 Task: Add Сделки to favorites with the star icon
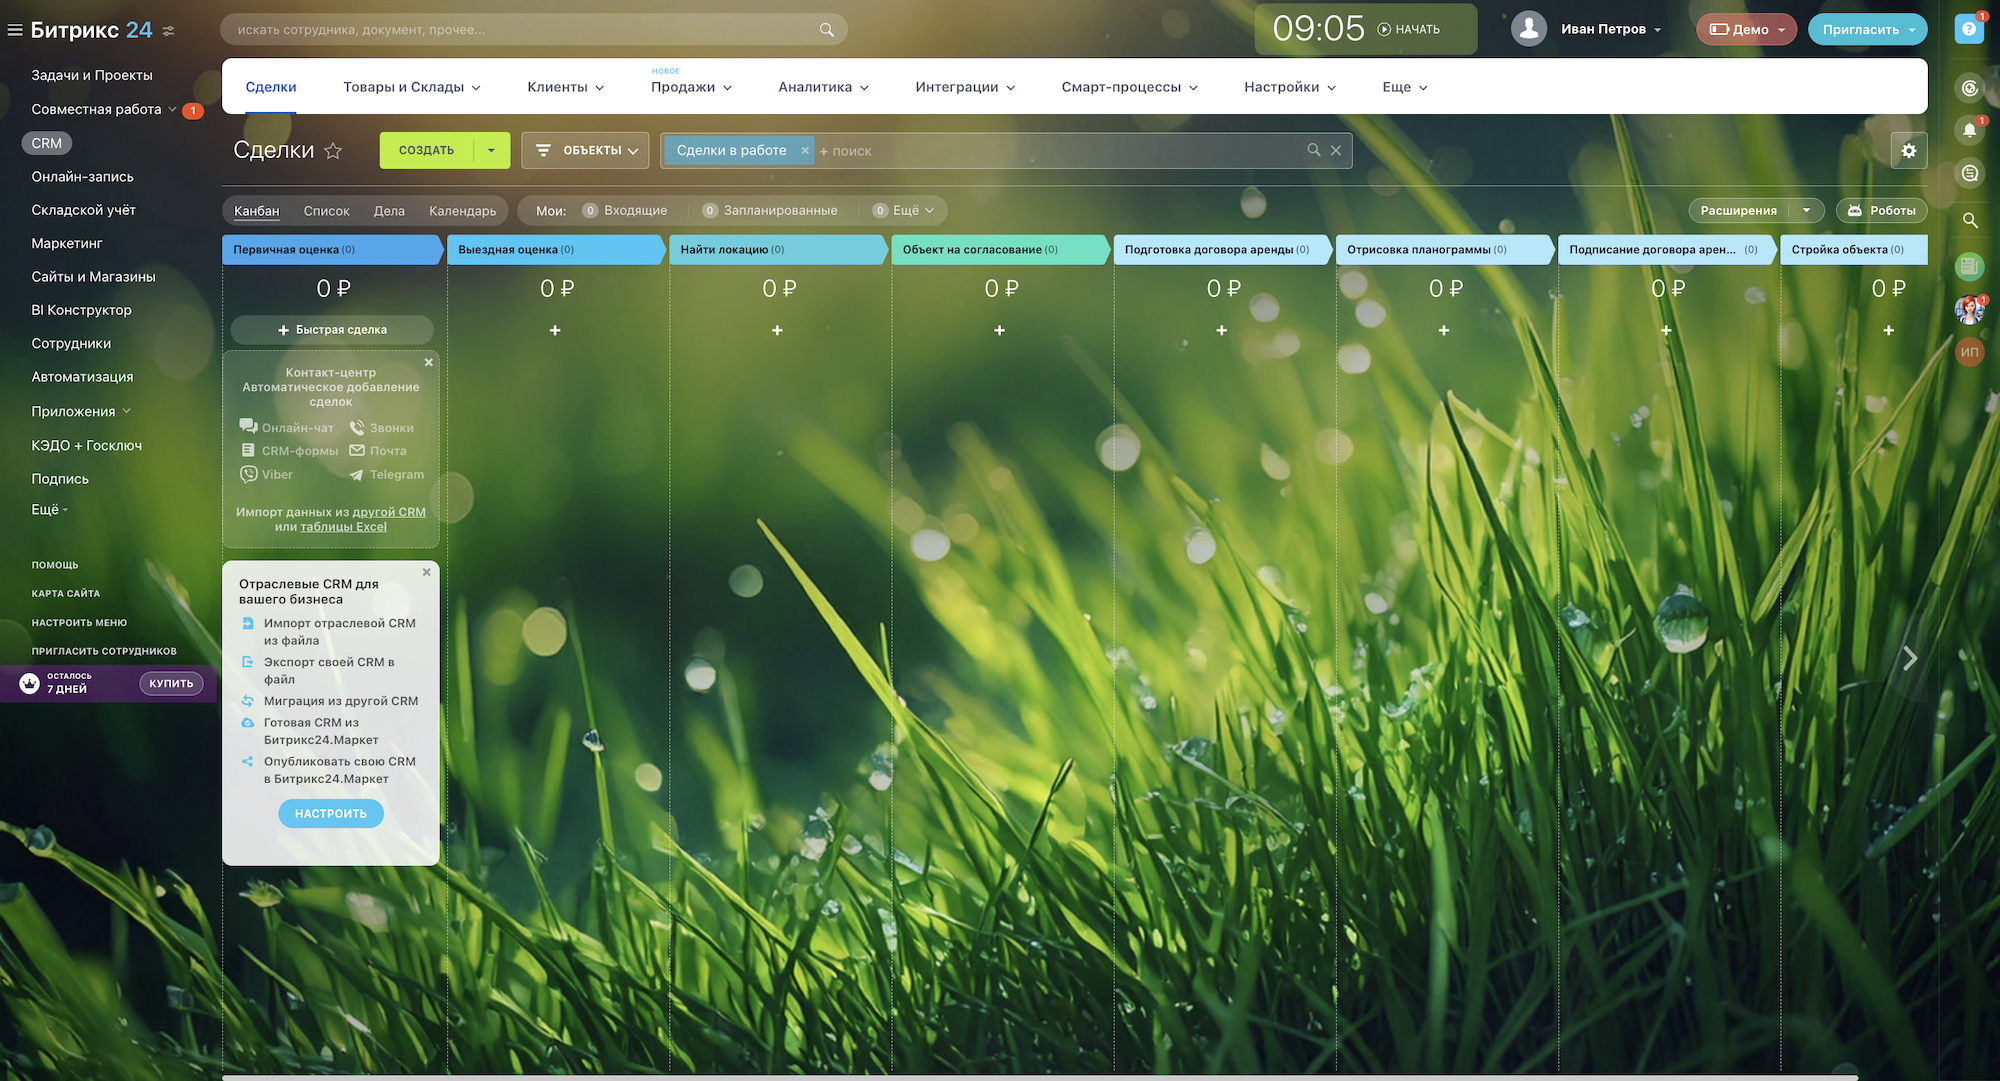[x=333, y=151]
